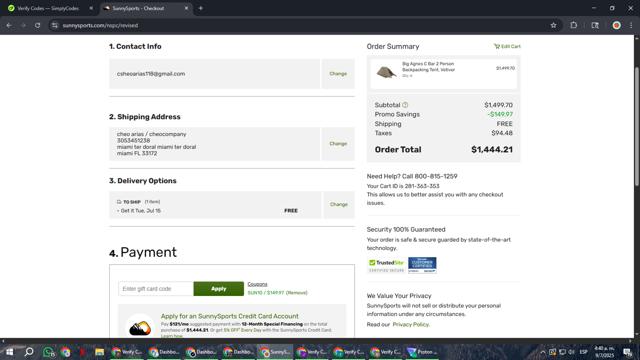
Task: Click the Get it Tue, Jul 15 text
Action: (140, 211)
